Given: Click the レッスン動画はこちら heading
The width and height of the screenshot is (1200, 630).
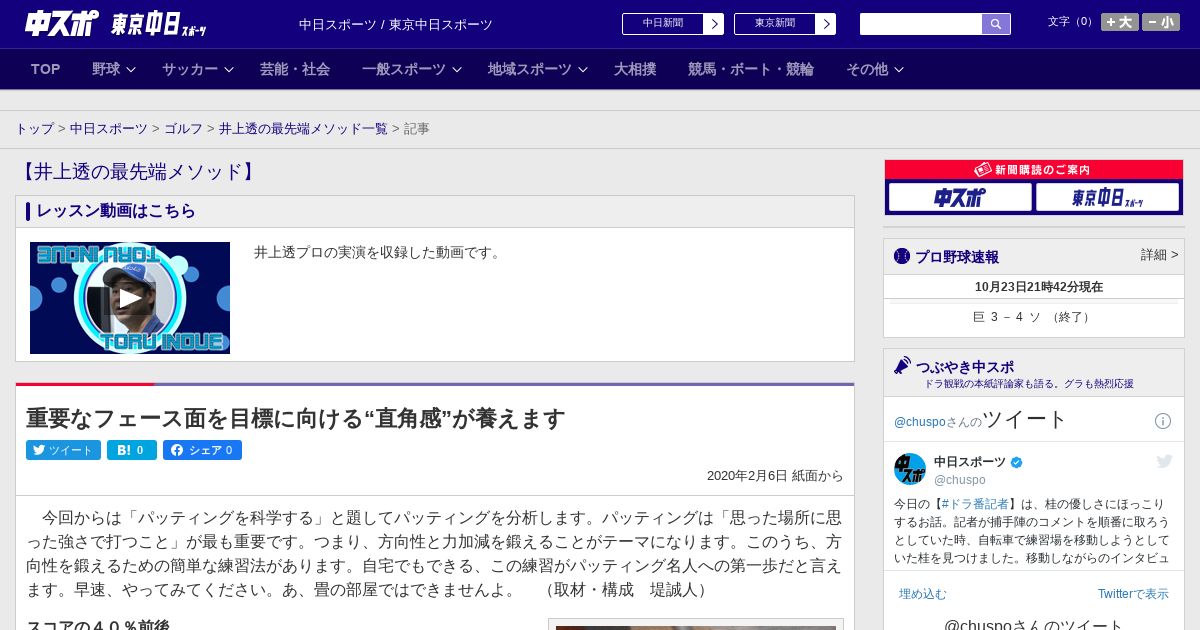Looking at the screenshot, I should coord(116,211).
